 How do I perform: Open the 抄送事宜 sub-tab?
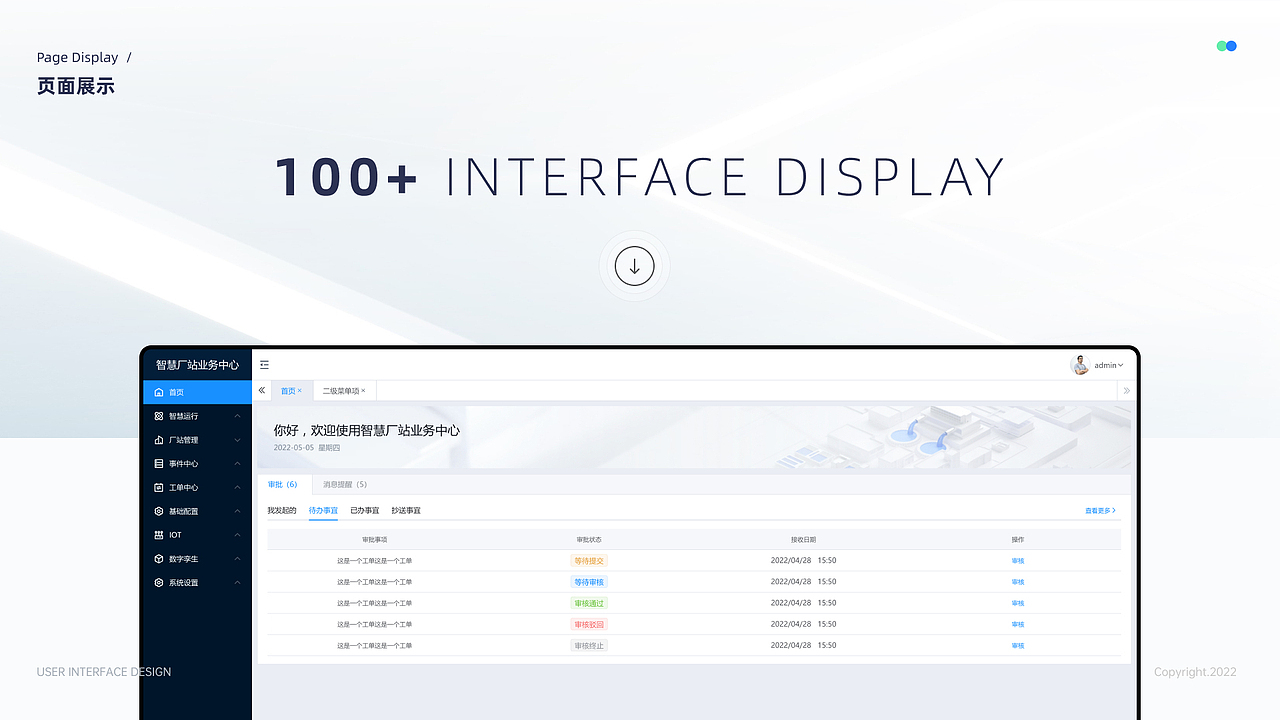[406, 511]
